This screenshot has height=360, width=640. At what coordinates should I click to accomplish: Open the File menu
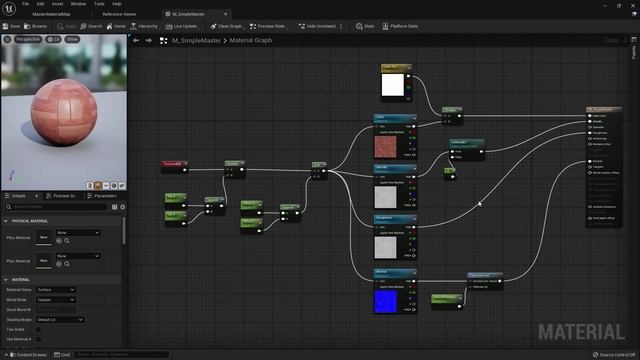pyautogui.click(x=25, y=4)
